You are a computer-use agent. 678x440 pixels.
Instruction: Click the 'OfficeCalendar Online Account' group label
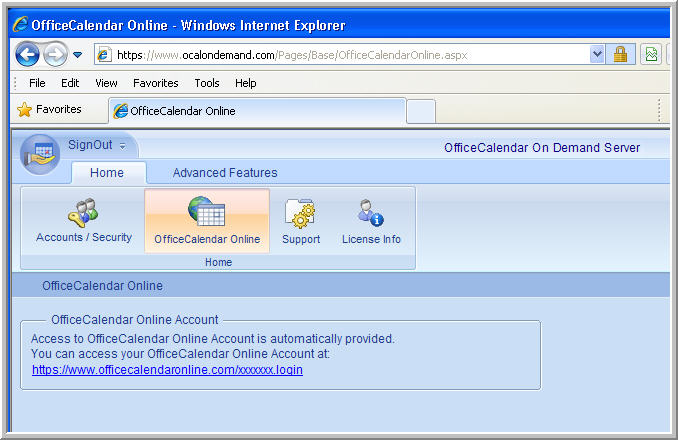(x=134, y=320)
